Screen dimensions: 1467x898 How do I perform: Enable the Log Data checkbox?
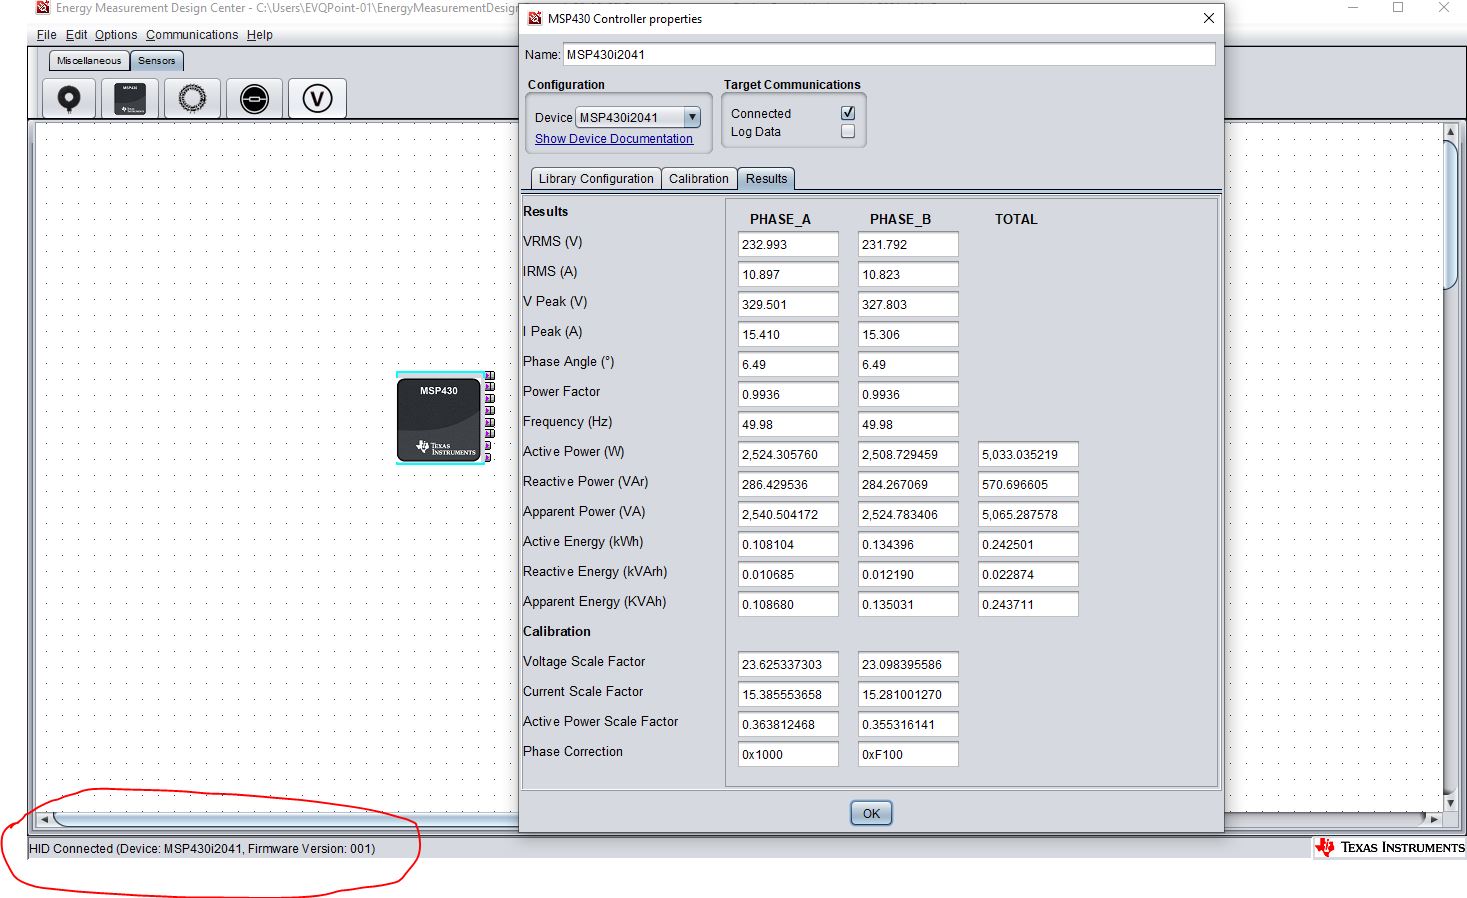[847, 131]
